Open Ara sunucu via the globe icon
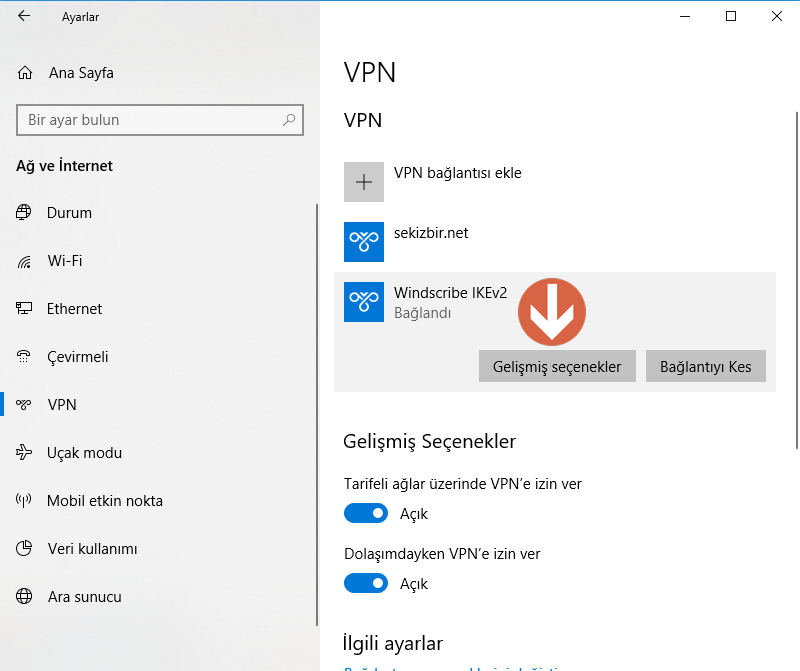This screenshot has height=671, width=800. (22, 596)
